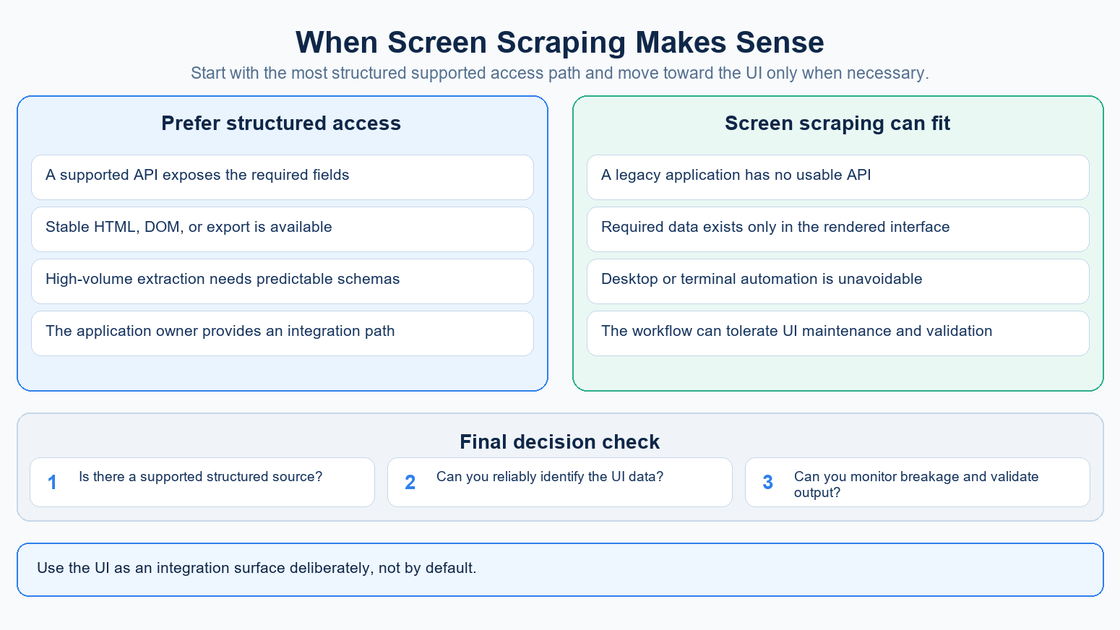
Task: Select 'A legacy application has no usable API'
Action: [838, 177]
